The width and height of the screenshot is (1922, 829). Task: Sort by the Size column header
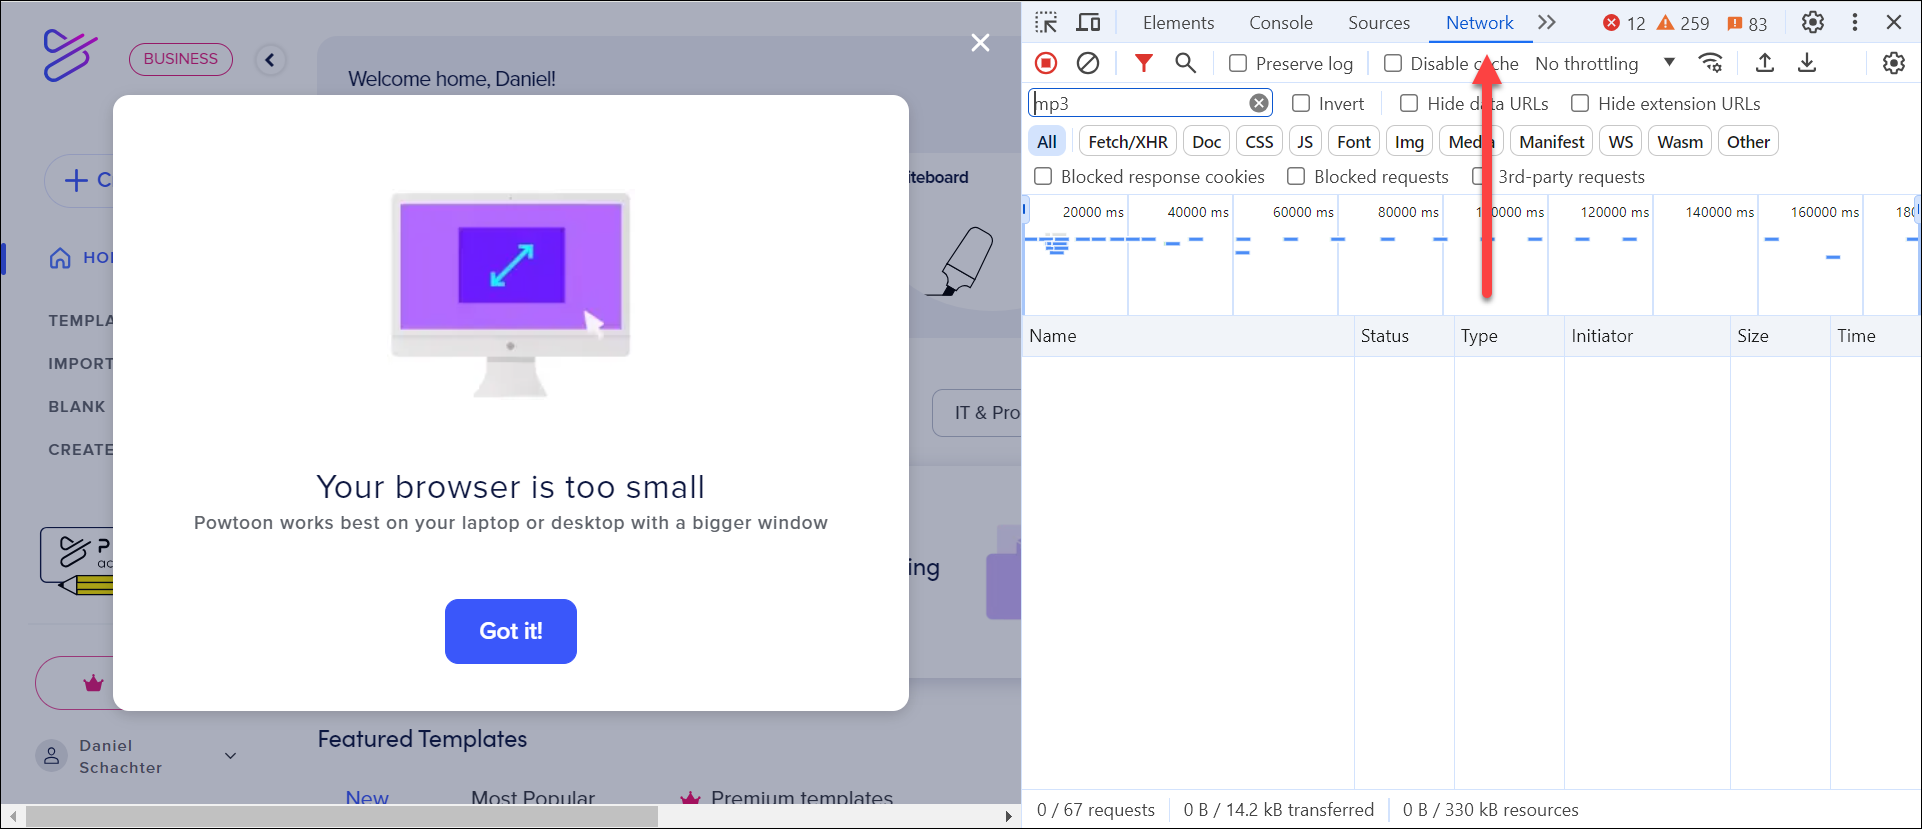pos(1780,336)
